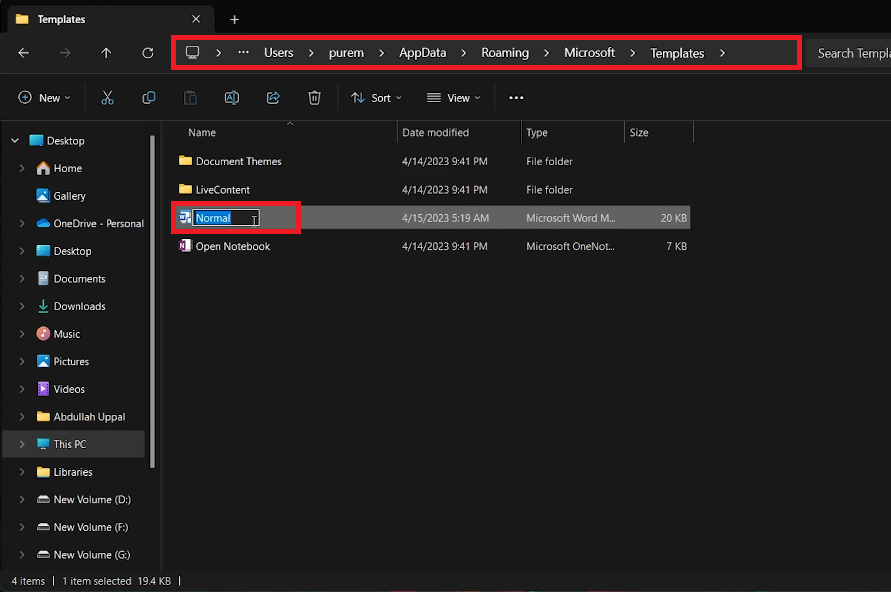Navigate back with the back arrow

point(24,53)
